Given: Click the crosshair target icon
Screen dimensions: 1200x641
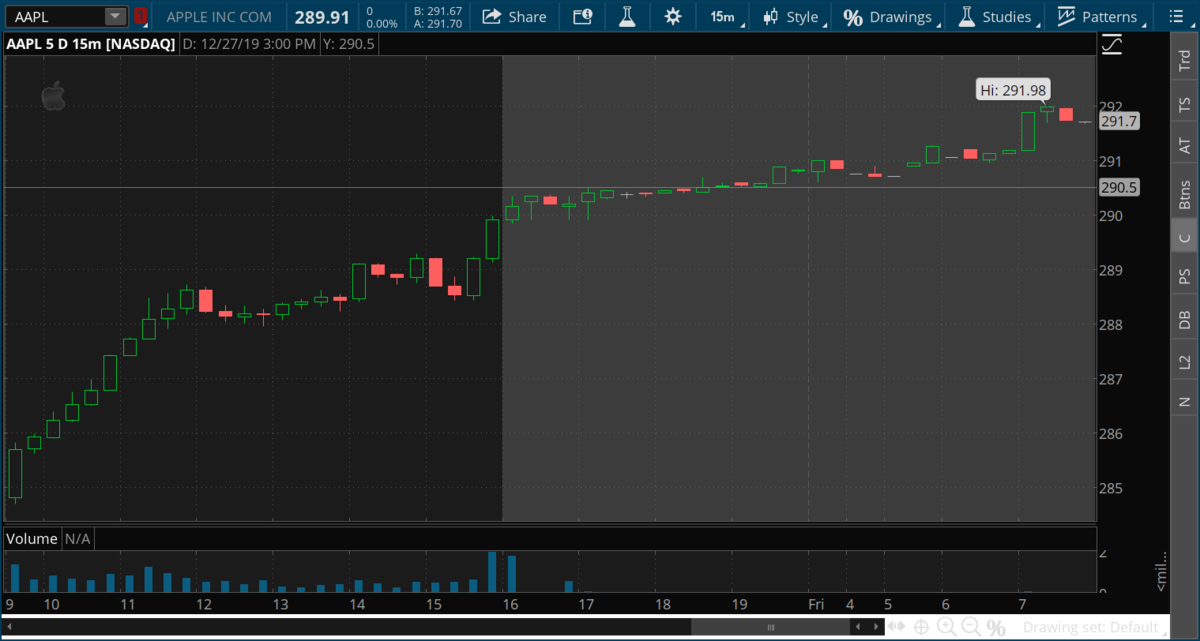Looking at the screenshot, I should click(x=921, y=627).
